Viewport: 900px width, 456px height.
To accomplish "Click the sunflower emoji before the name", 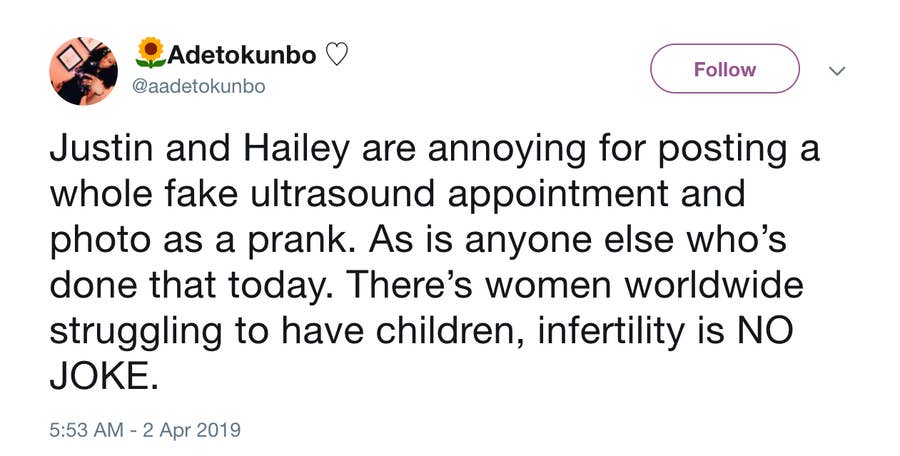I will (x=150, y=53).
